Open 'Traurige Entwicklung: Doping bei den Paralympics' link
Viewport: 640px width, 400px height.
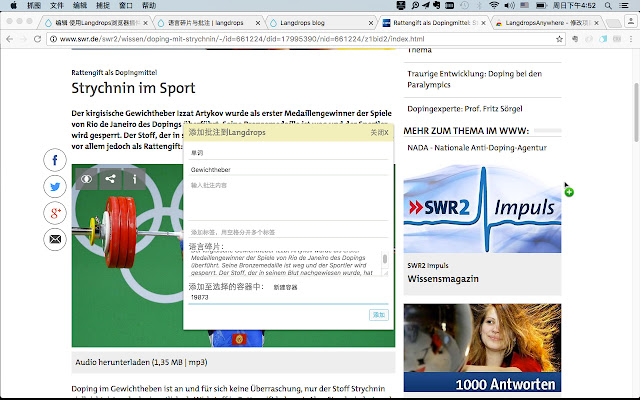pyautogui.click(x=474, y=79)
